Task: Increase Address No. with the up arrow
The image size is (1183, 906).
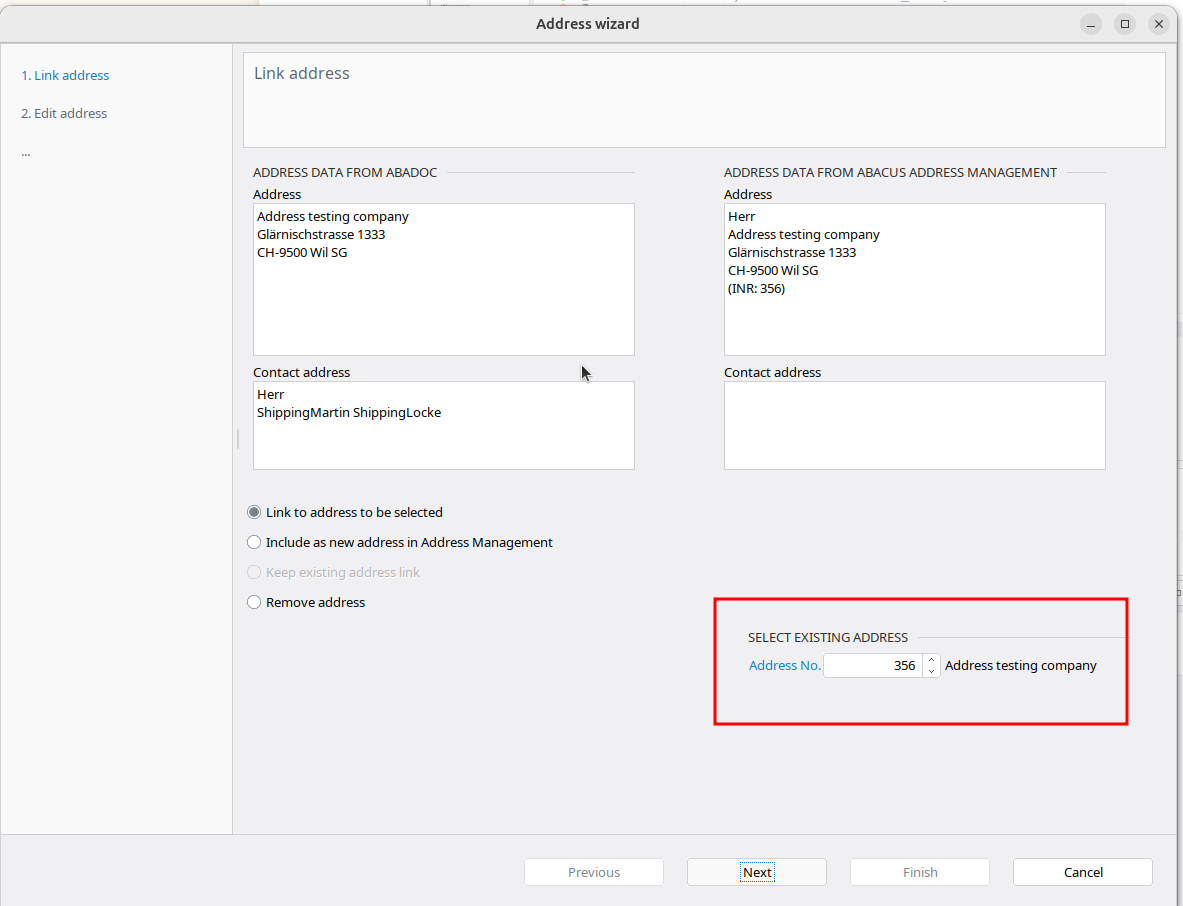Action: point(932,660)
